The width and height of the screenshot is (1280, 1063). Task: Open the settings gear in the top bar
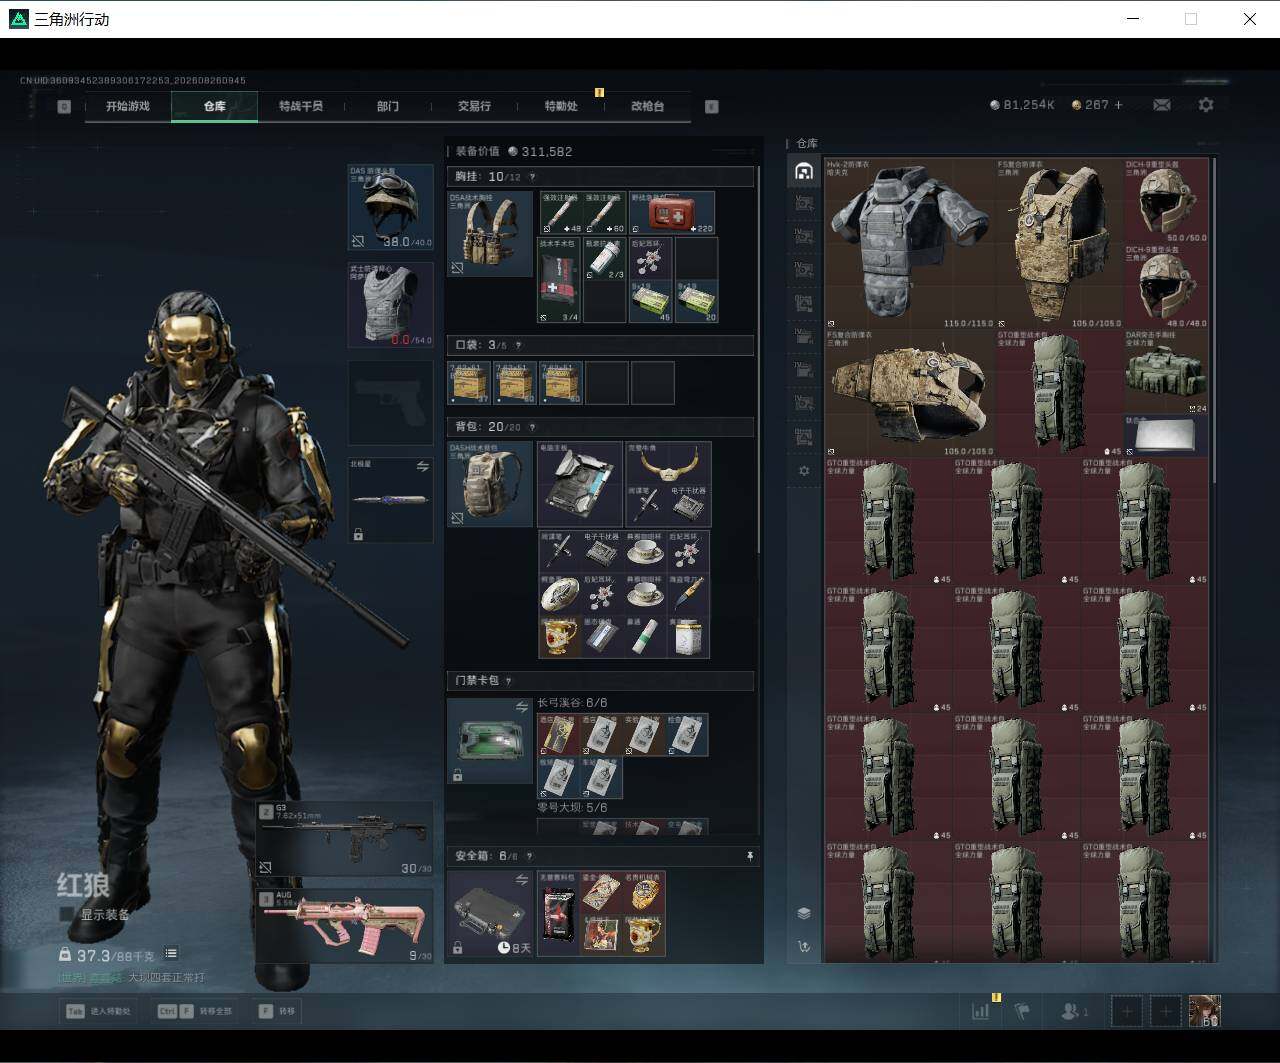tap(1206, 105)
